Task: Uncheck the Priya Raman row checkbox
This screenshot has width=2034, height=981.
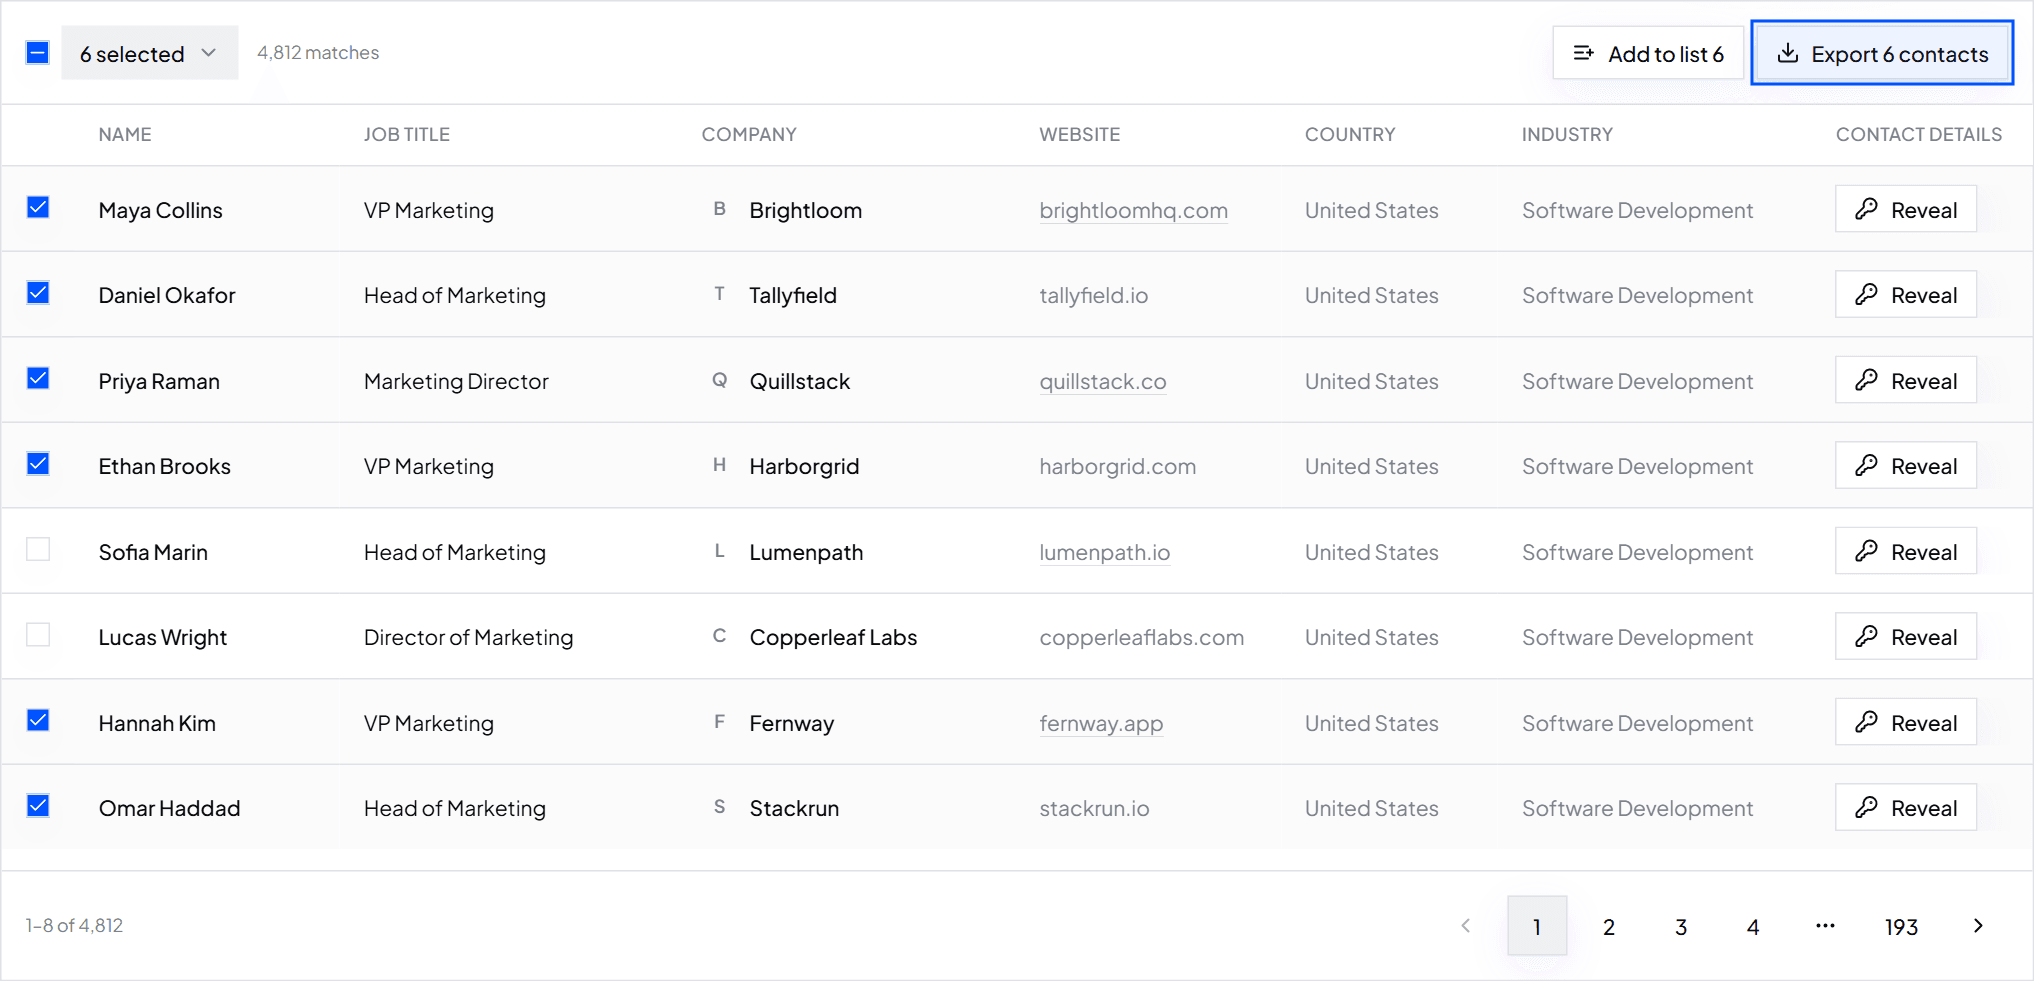Action: coord(38,379)
